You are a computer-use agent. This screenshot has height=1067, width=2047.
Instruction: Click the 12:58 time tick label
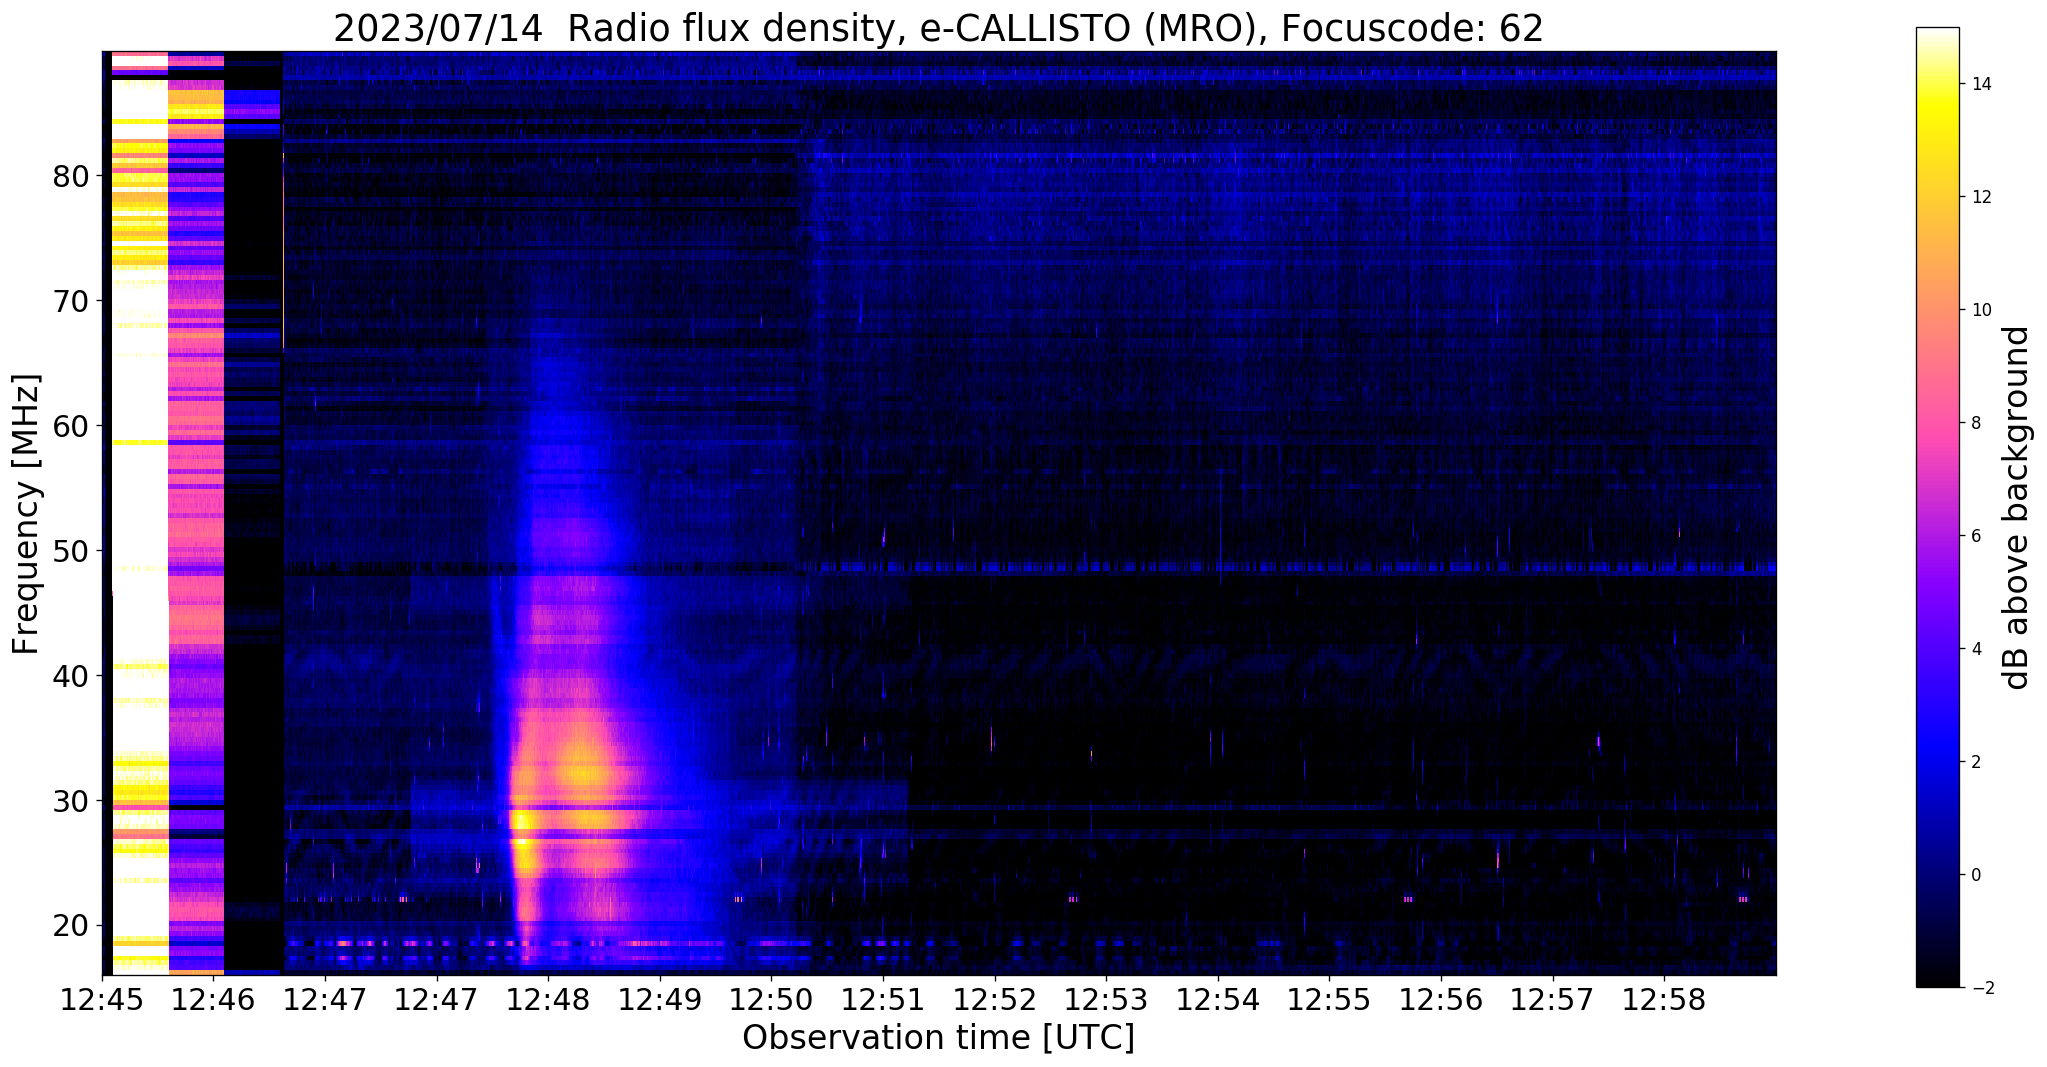click(x=1664, y=1000)
